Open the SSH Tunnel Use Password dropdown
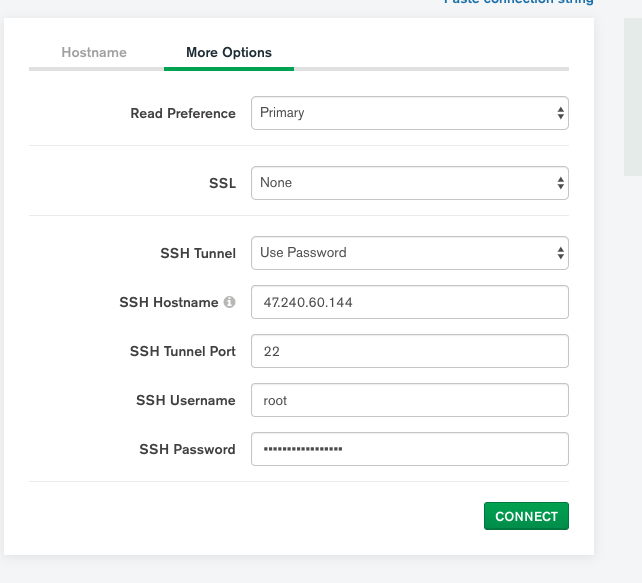The width and height of the screenshot is (642, 583). [x=409, y=253]
